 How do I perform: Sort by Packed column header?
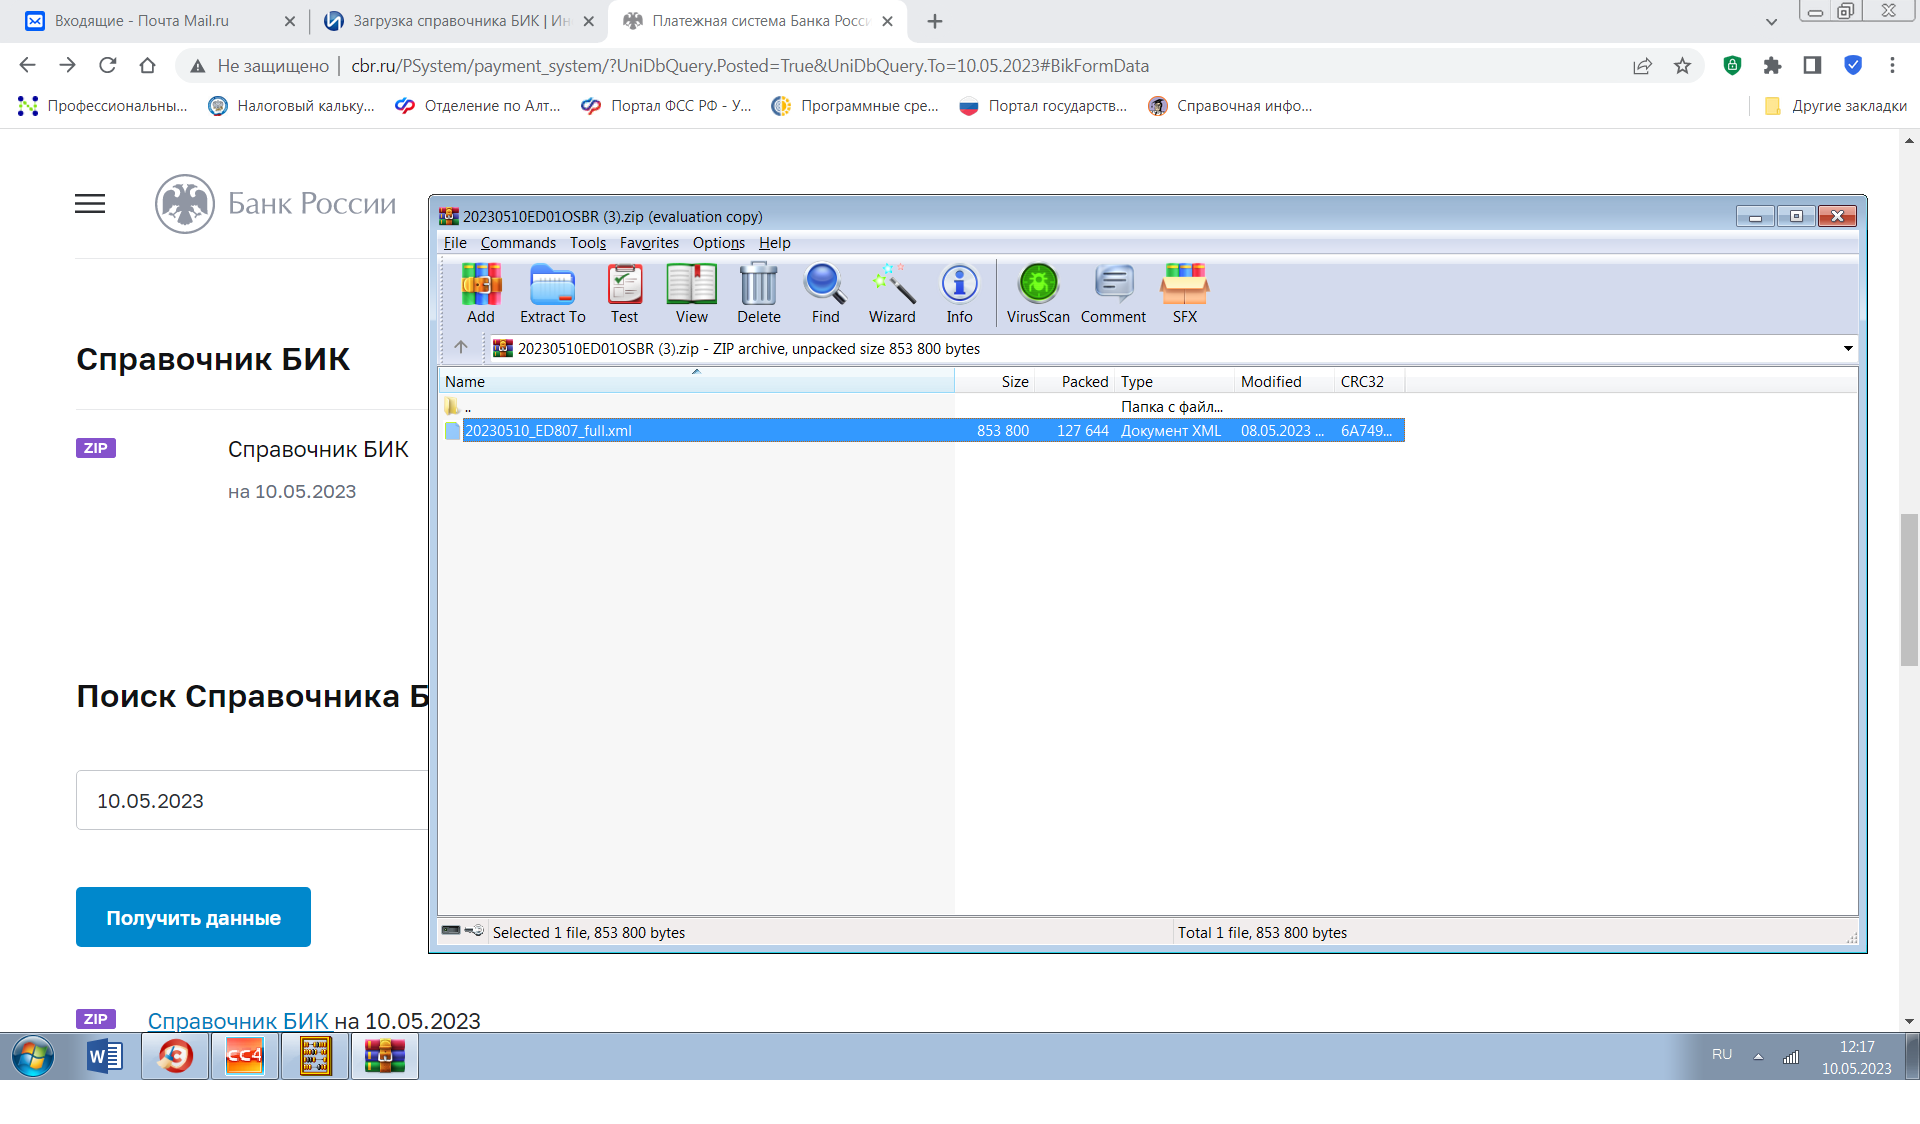(1074, 381)
